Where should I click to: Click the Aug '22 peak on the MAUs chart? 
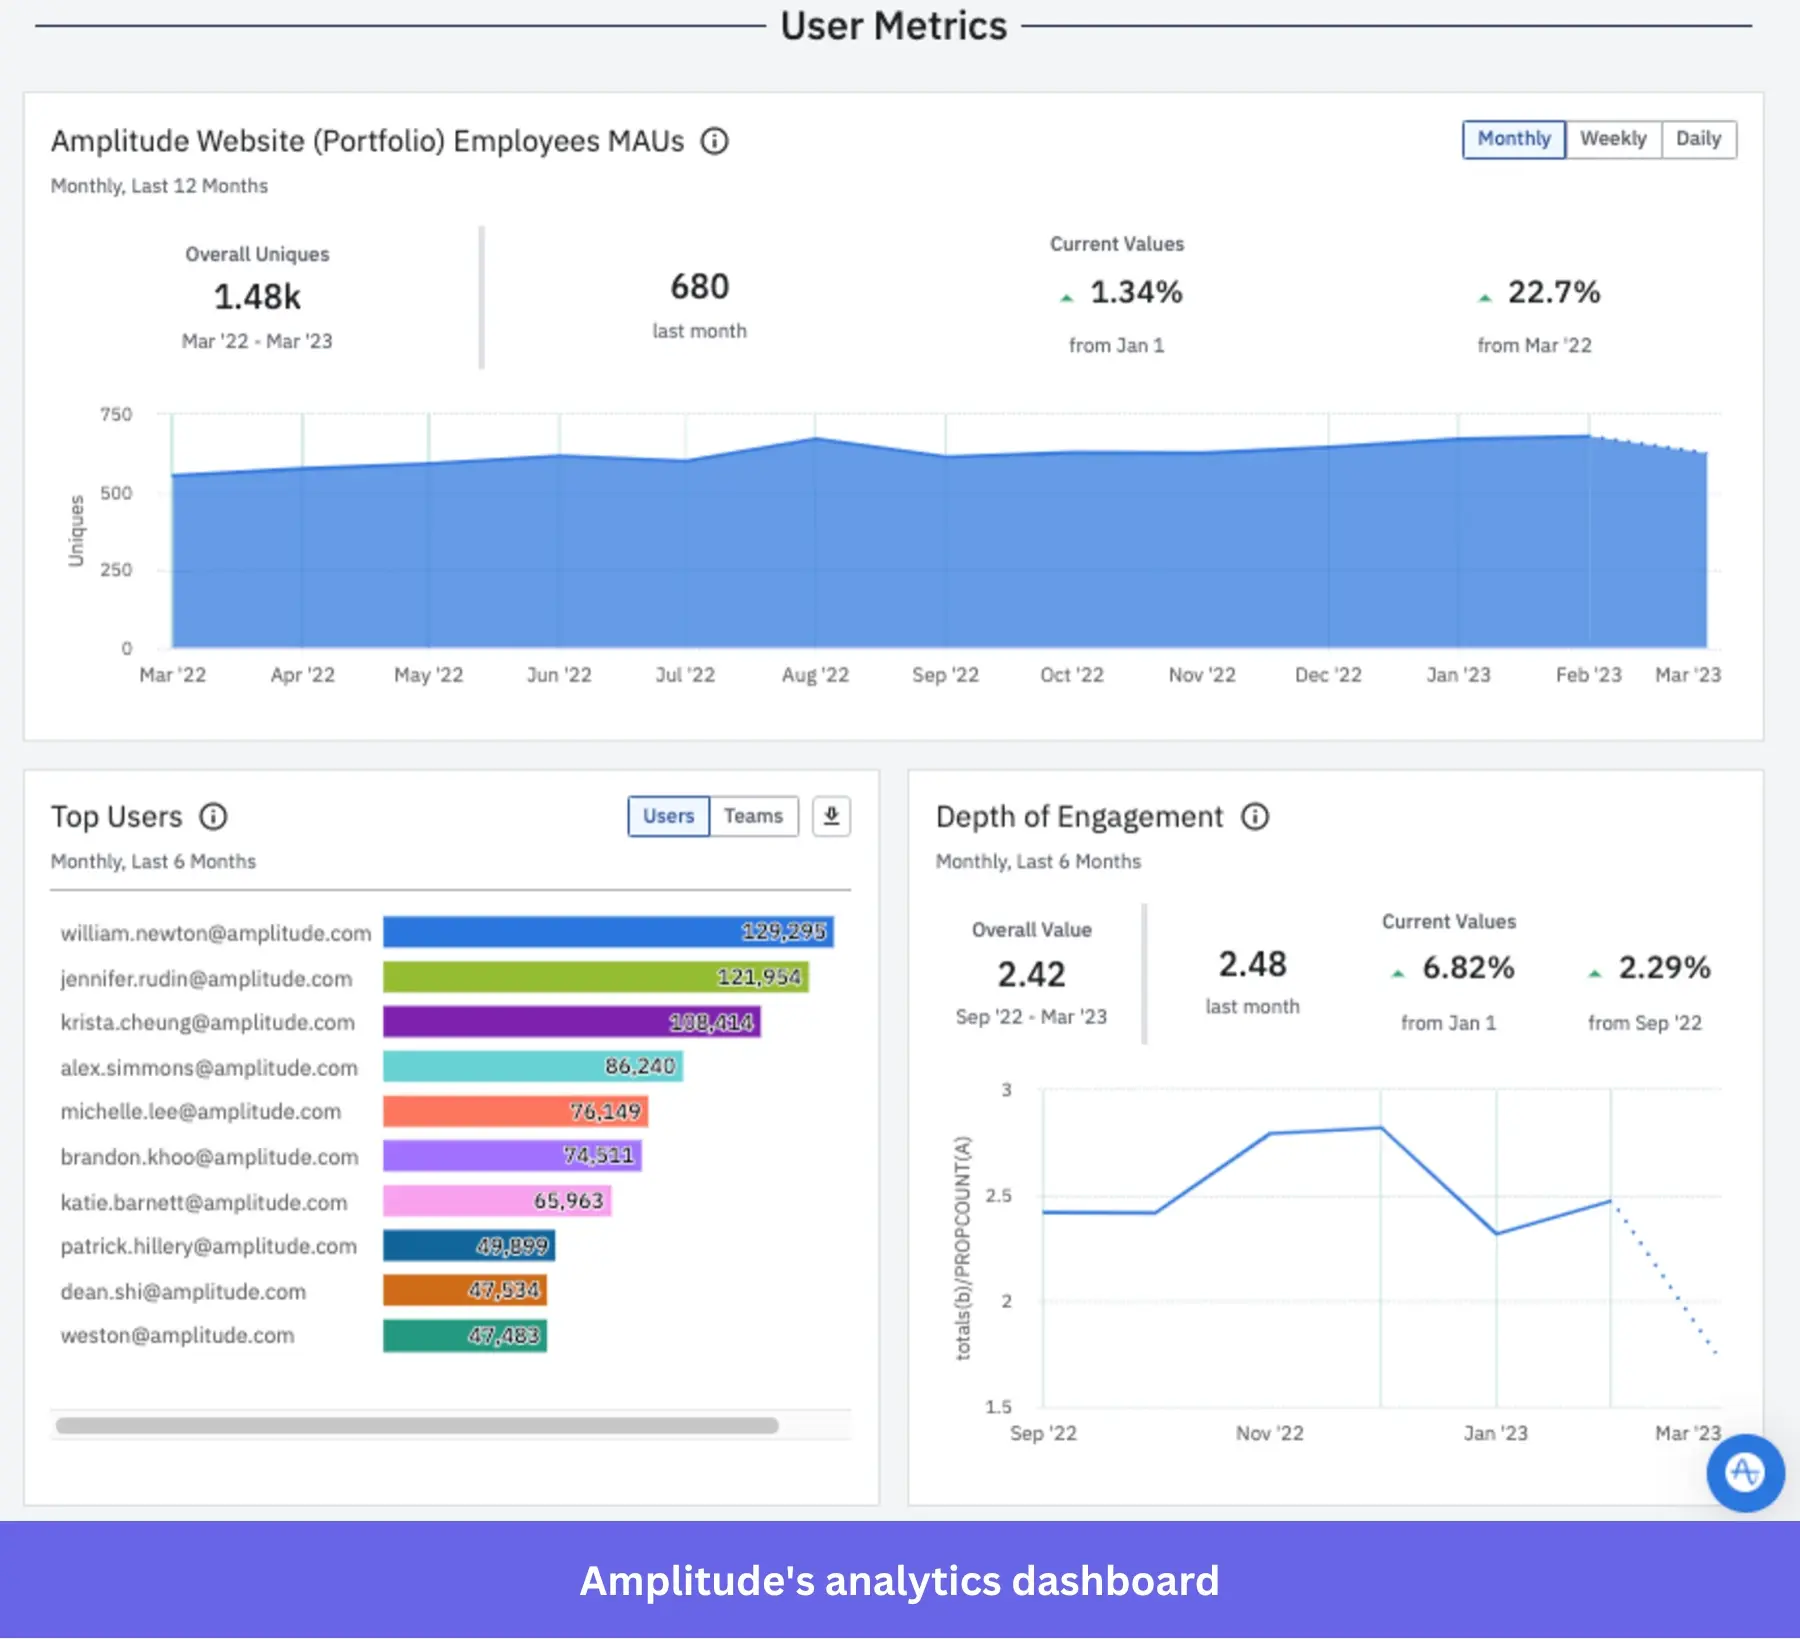814,438
